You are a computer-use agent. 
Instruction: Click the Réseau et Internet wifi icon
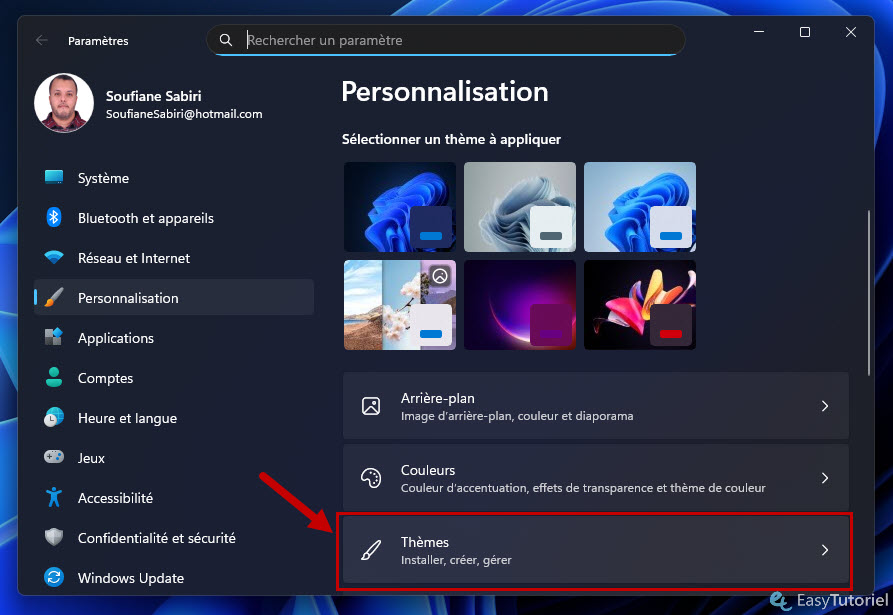point(54,258)
